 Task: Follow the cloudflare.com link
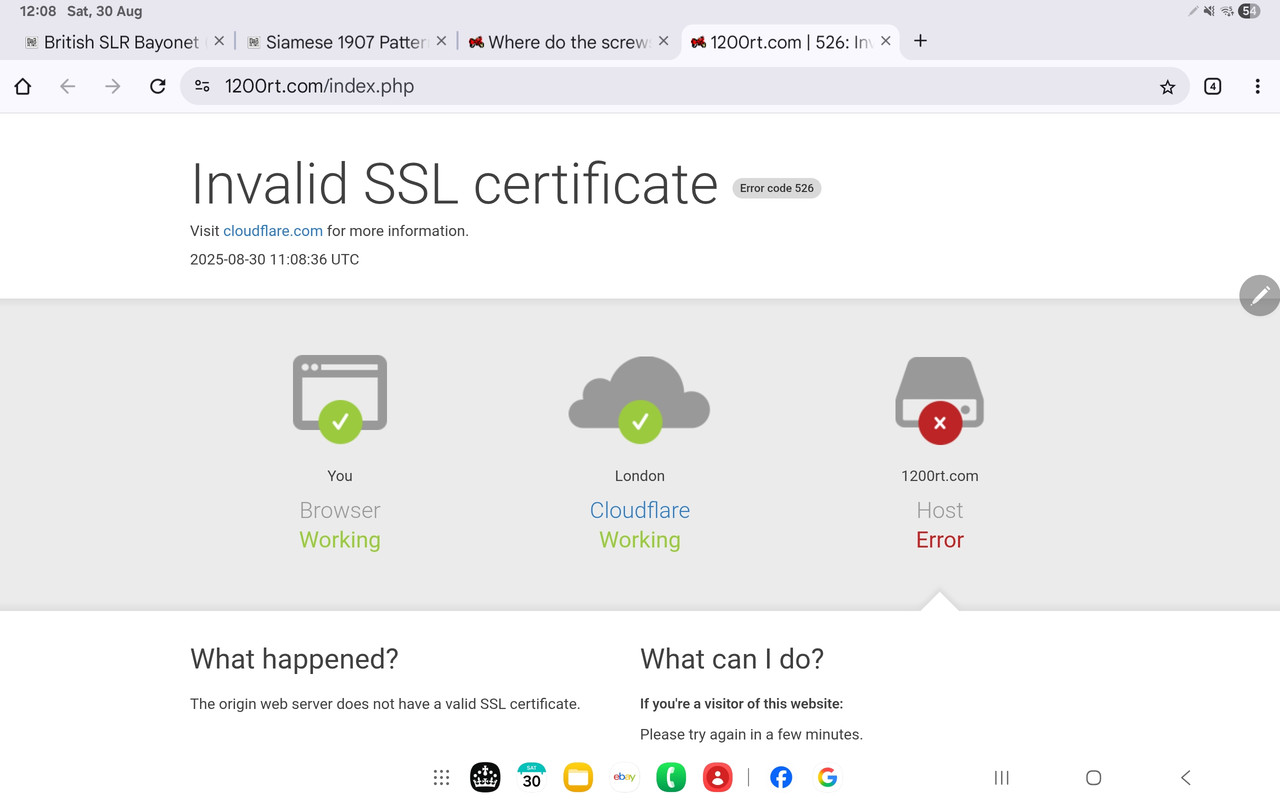click(x=273, y=231)
